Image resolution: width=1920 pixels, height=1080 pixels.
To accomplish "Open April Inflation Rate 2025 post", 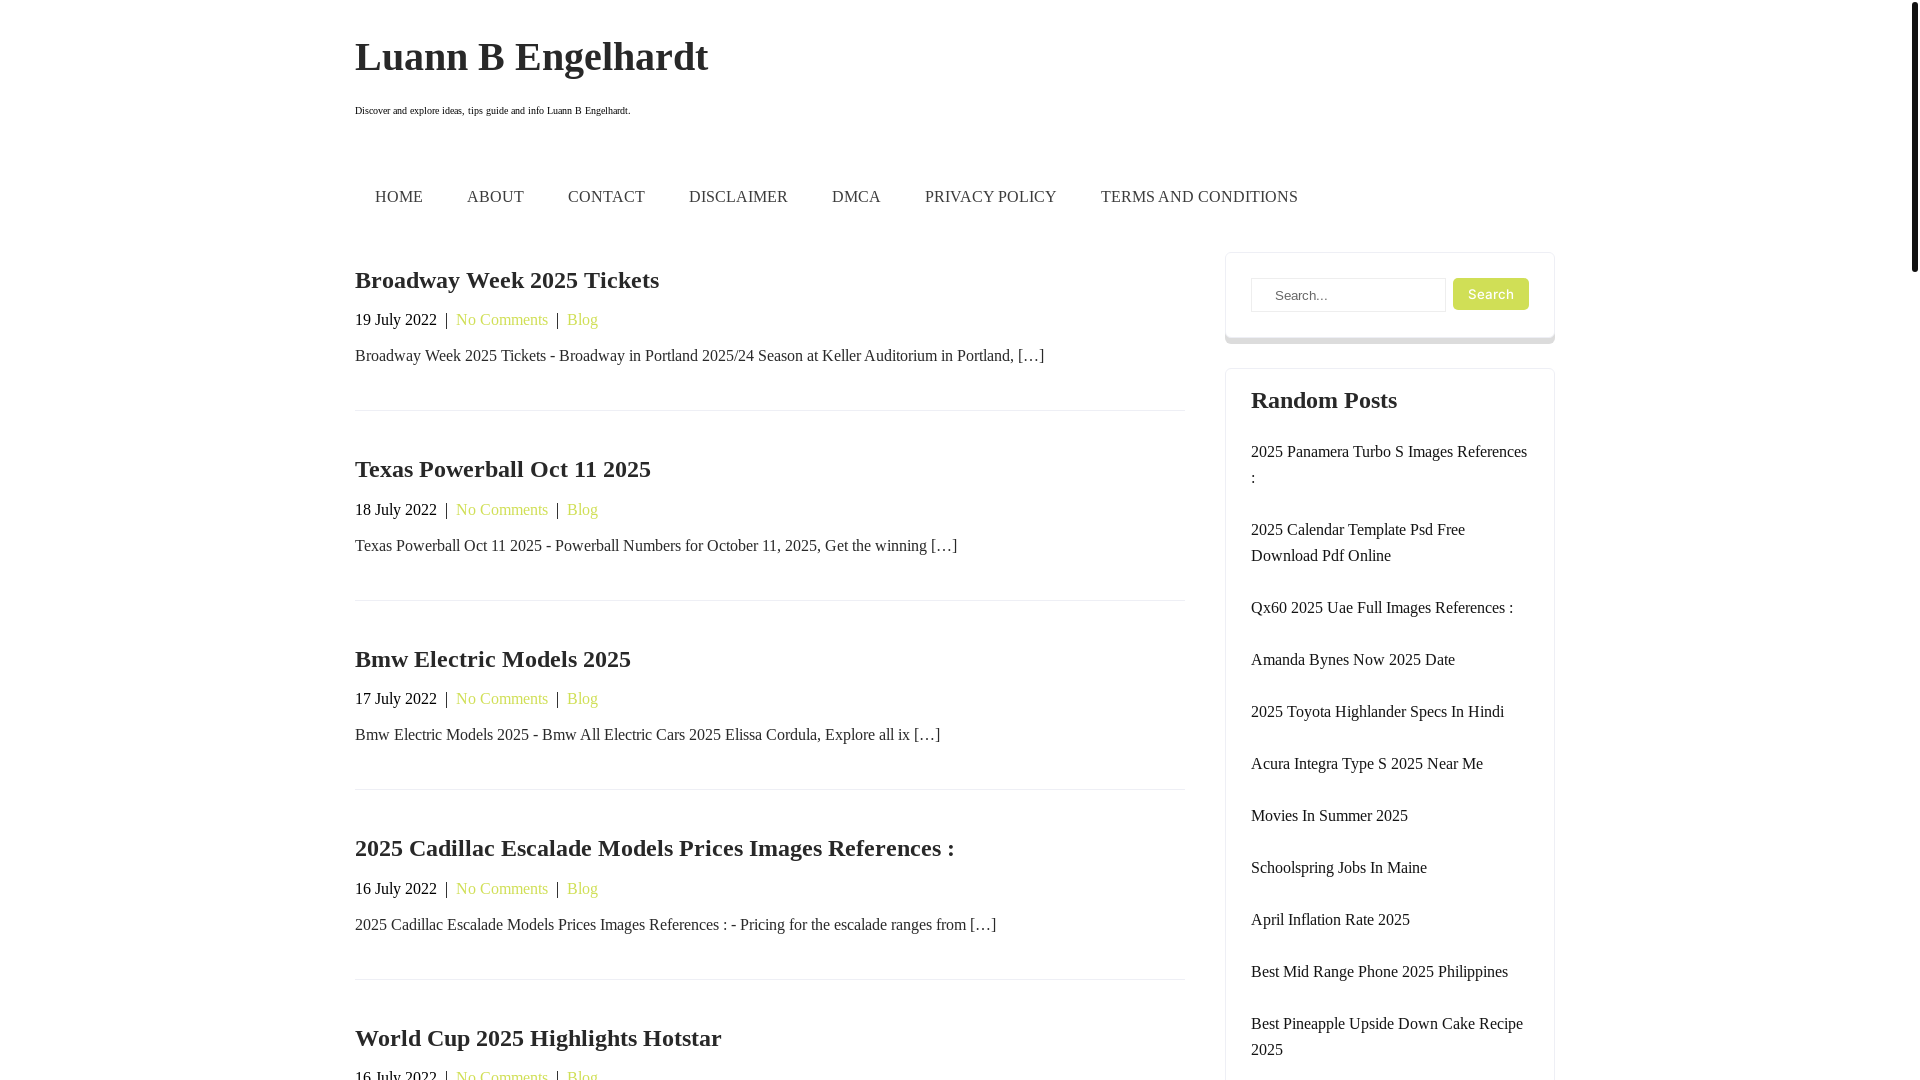I will click(x=1330, y=920).
